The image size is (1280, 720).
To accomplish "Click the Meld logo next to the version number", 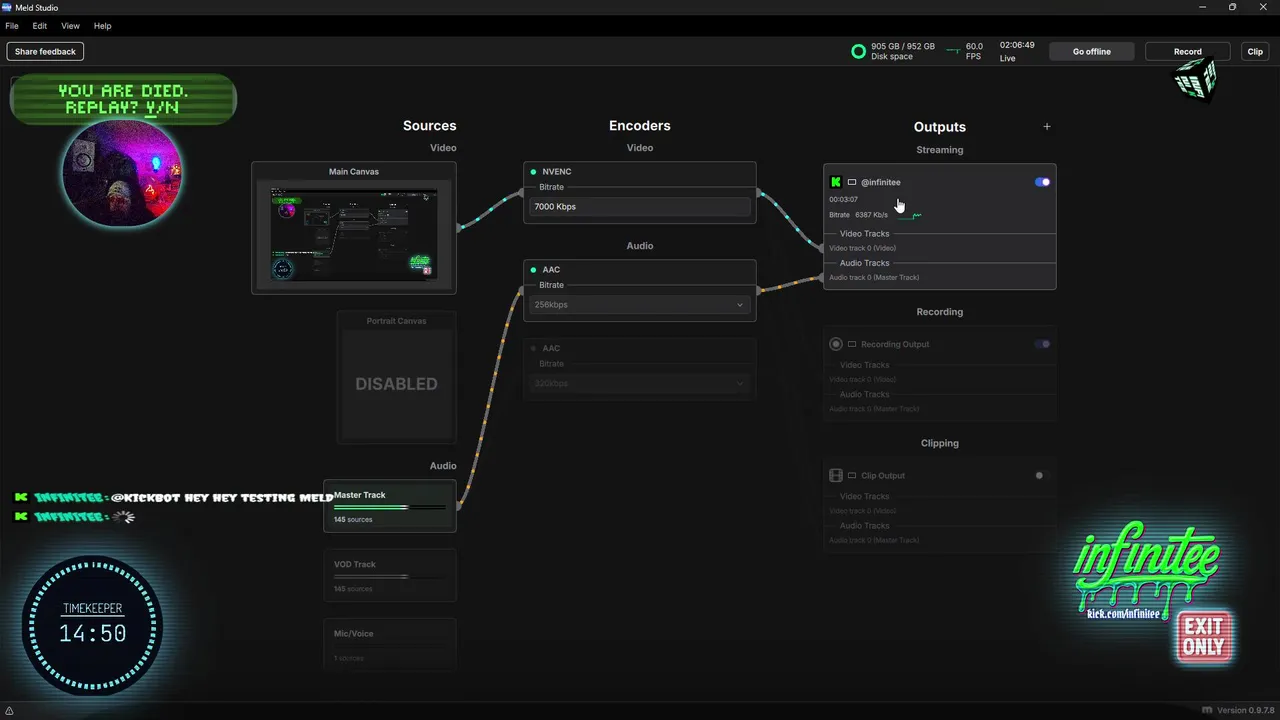I will tap(1207, 710).
